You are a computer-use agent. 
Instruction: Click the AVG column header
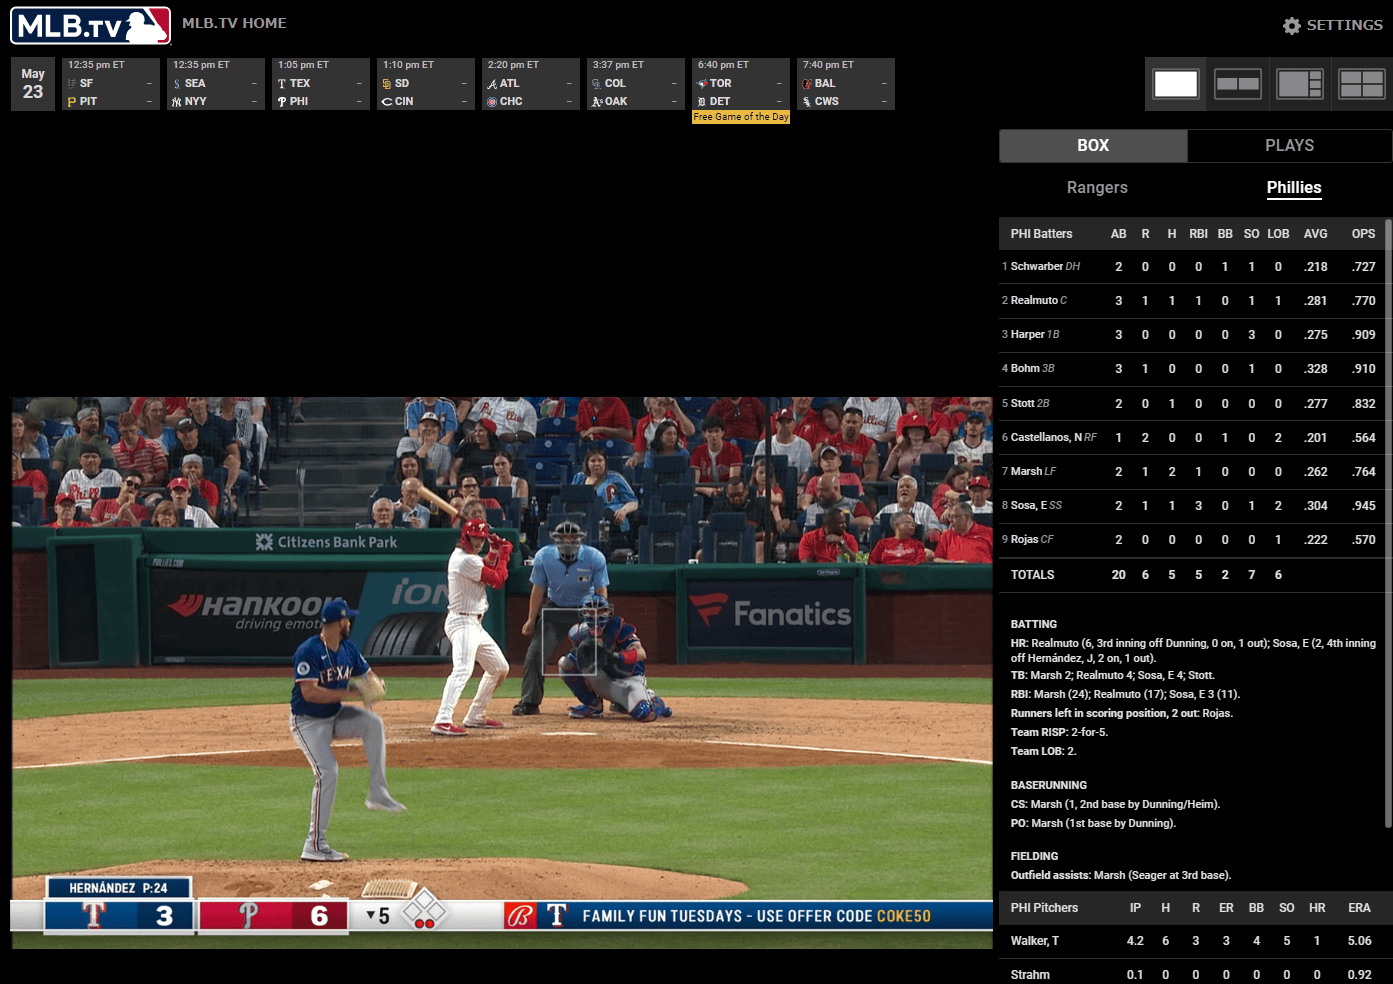1316,234
